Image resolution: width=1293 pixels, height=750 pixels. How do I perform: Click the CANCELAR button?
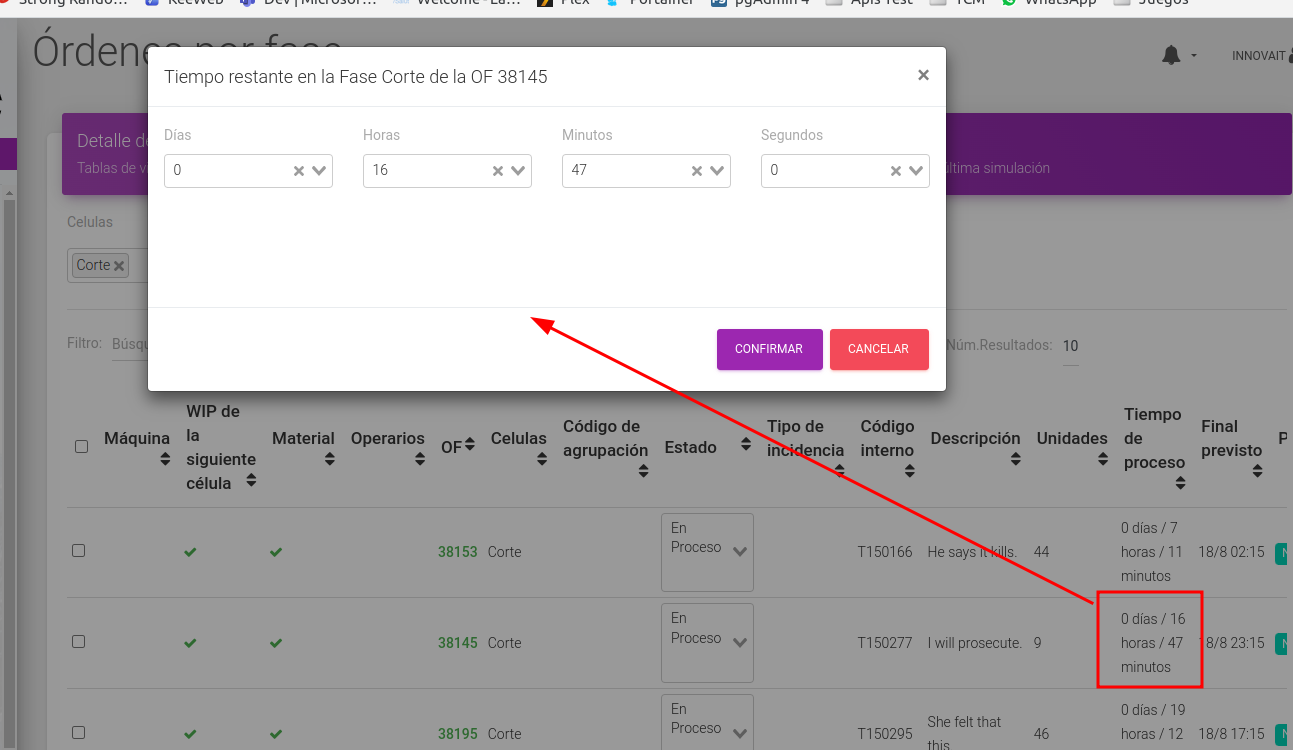pyautogui.click(x=879, y=349)
